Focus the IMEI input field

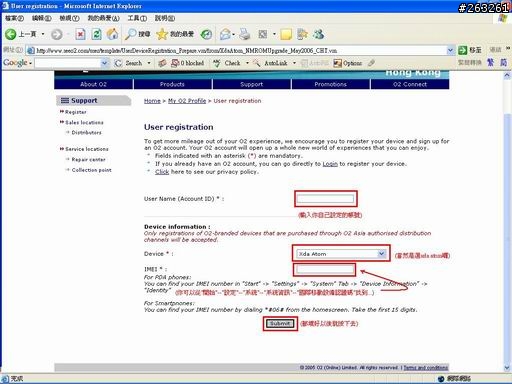[325, 269]
